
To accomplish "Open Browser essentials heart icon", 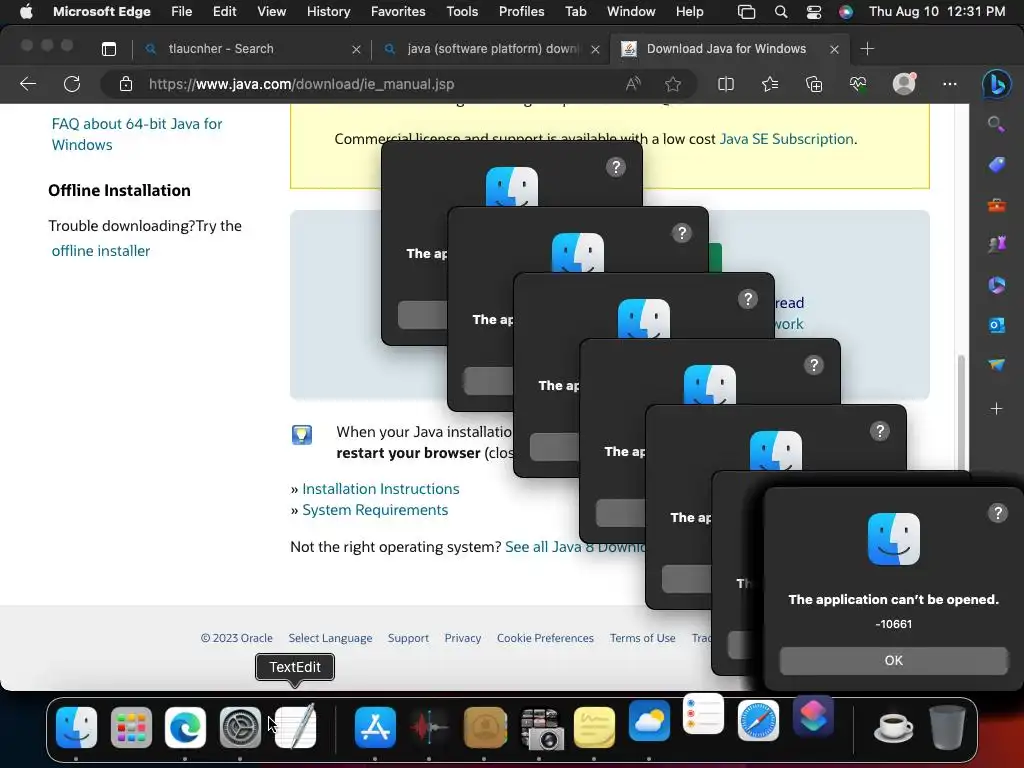I will (x=858, y=84).
